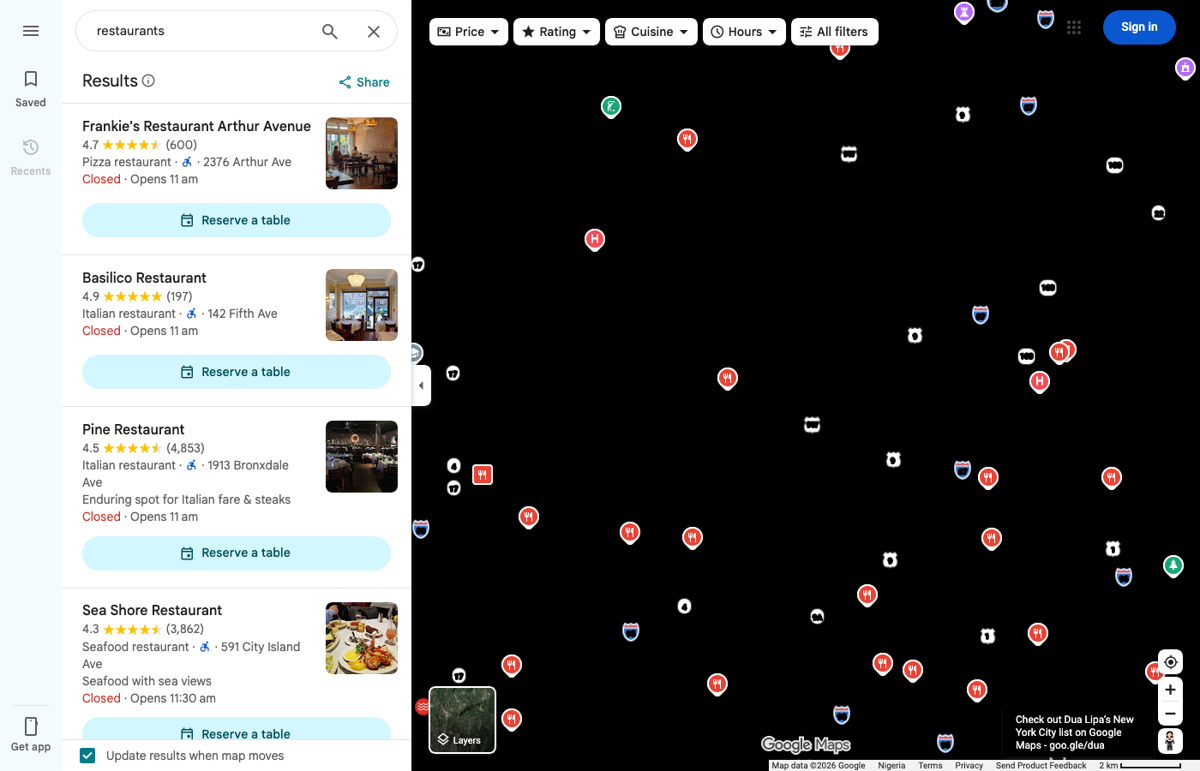The width and height of the screenshot is (1200, 771).
Task: Open Basilico Restaurant photo thumbnail
Action: pyautogui.click(x=362, y=305)
